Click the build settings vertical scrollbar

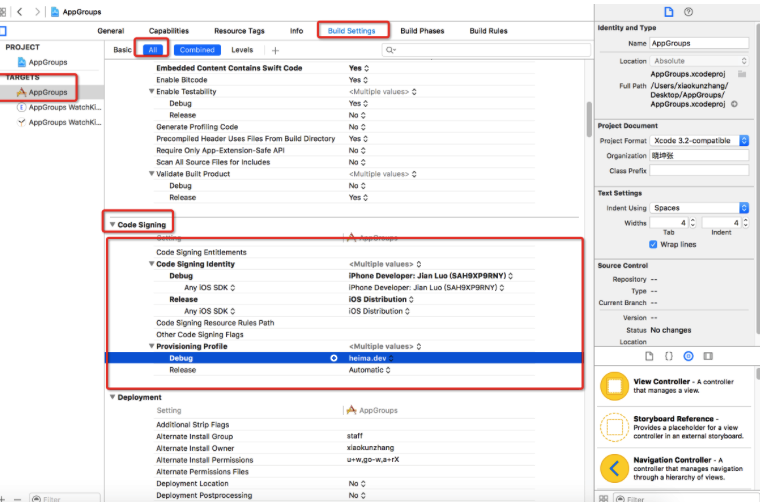pos(589,119)
